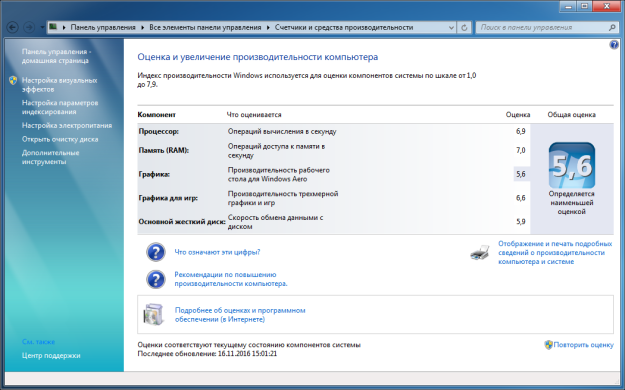Click question icon beside "Рекомендации по повышению"
Image resolution: width=625 pixels, height=390 pixels.
click(155, 280)
